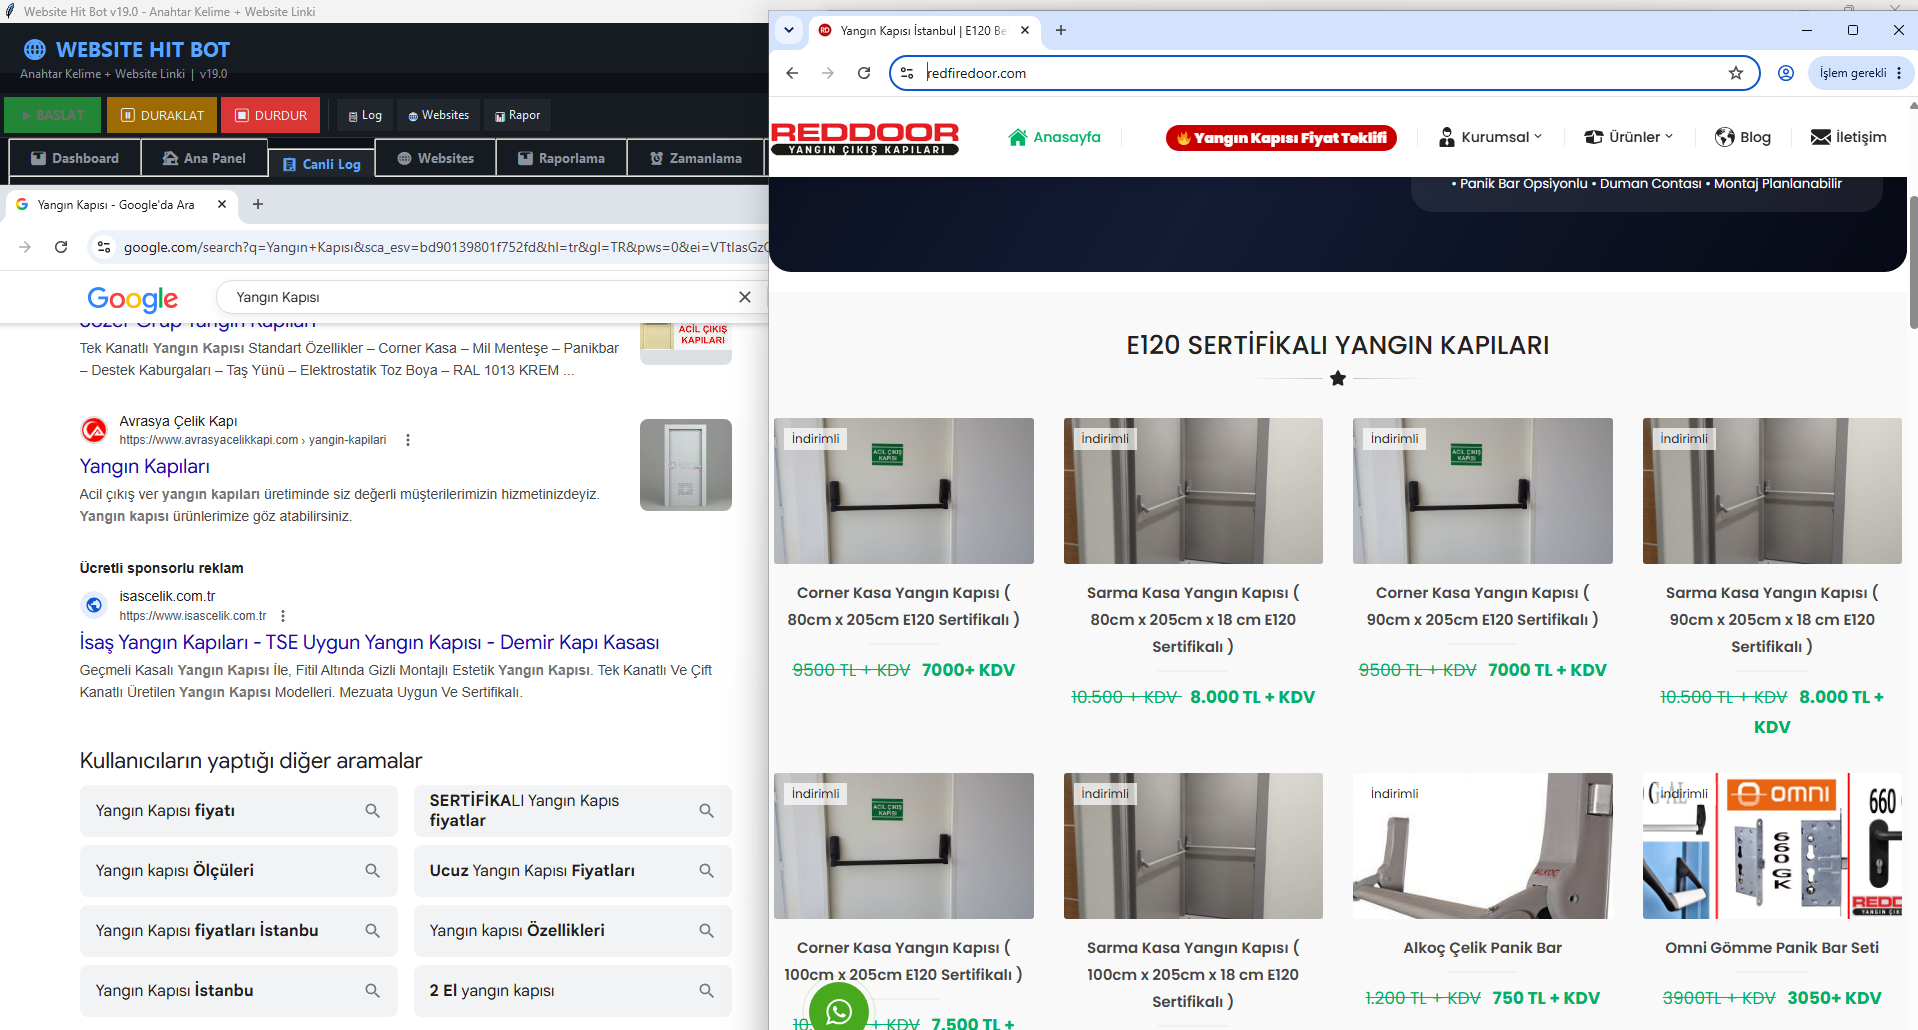This screenshot has width=1918, height=1030.
Task: Reload the Google search page
Action: click(61, 247)
